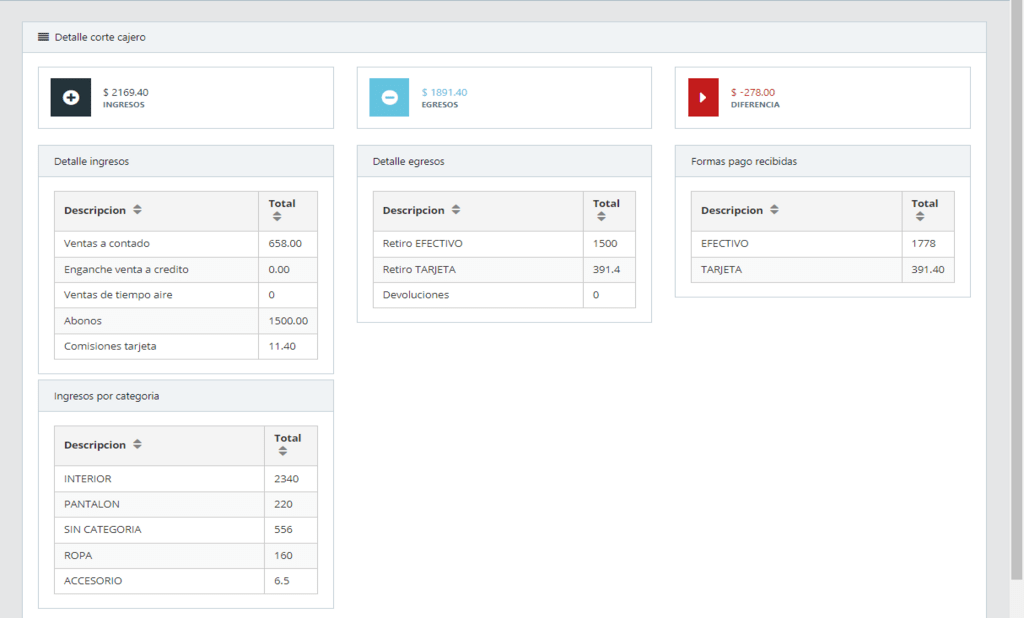1024x618 pixels.
Task: Sort Formas pago recibidas by Descripcion
Action: click(774, 210)
